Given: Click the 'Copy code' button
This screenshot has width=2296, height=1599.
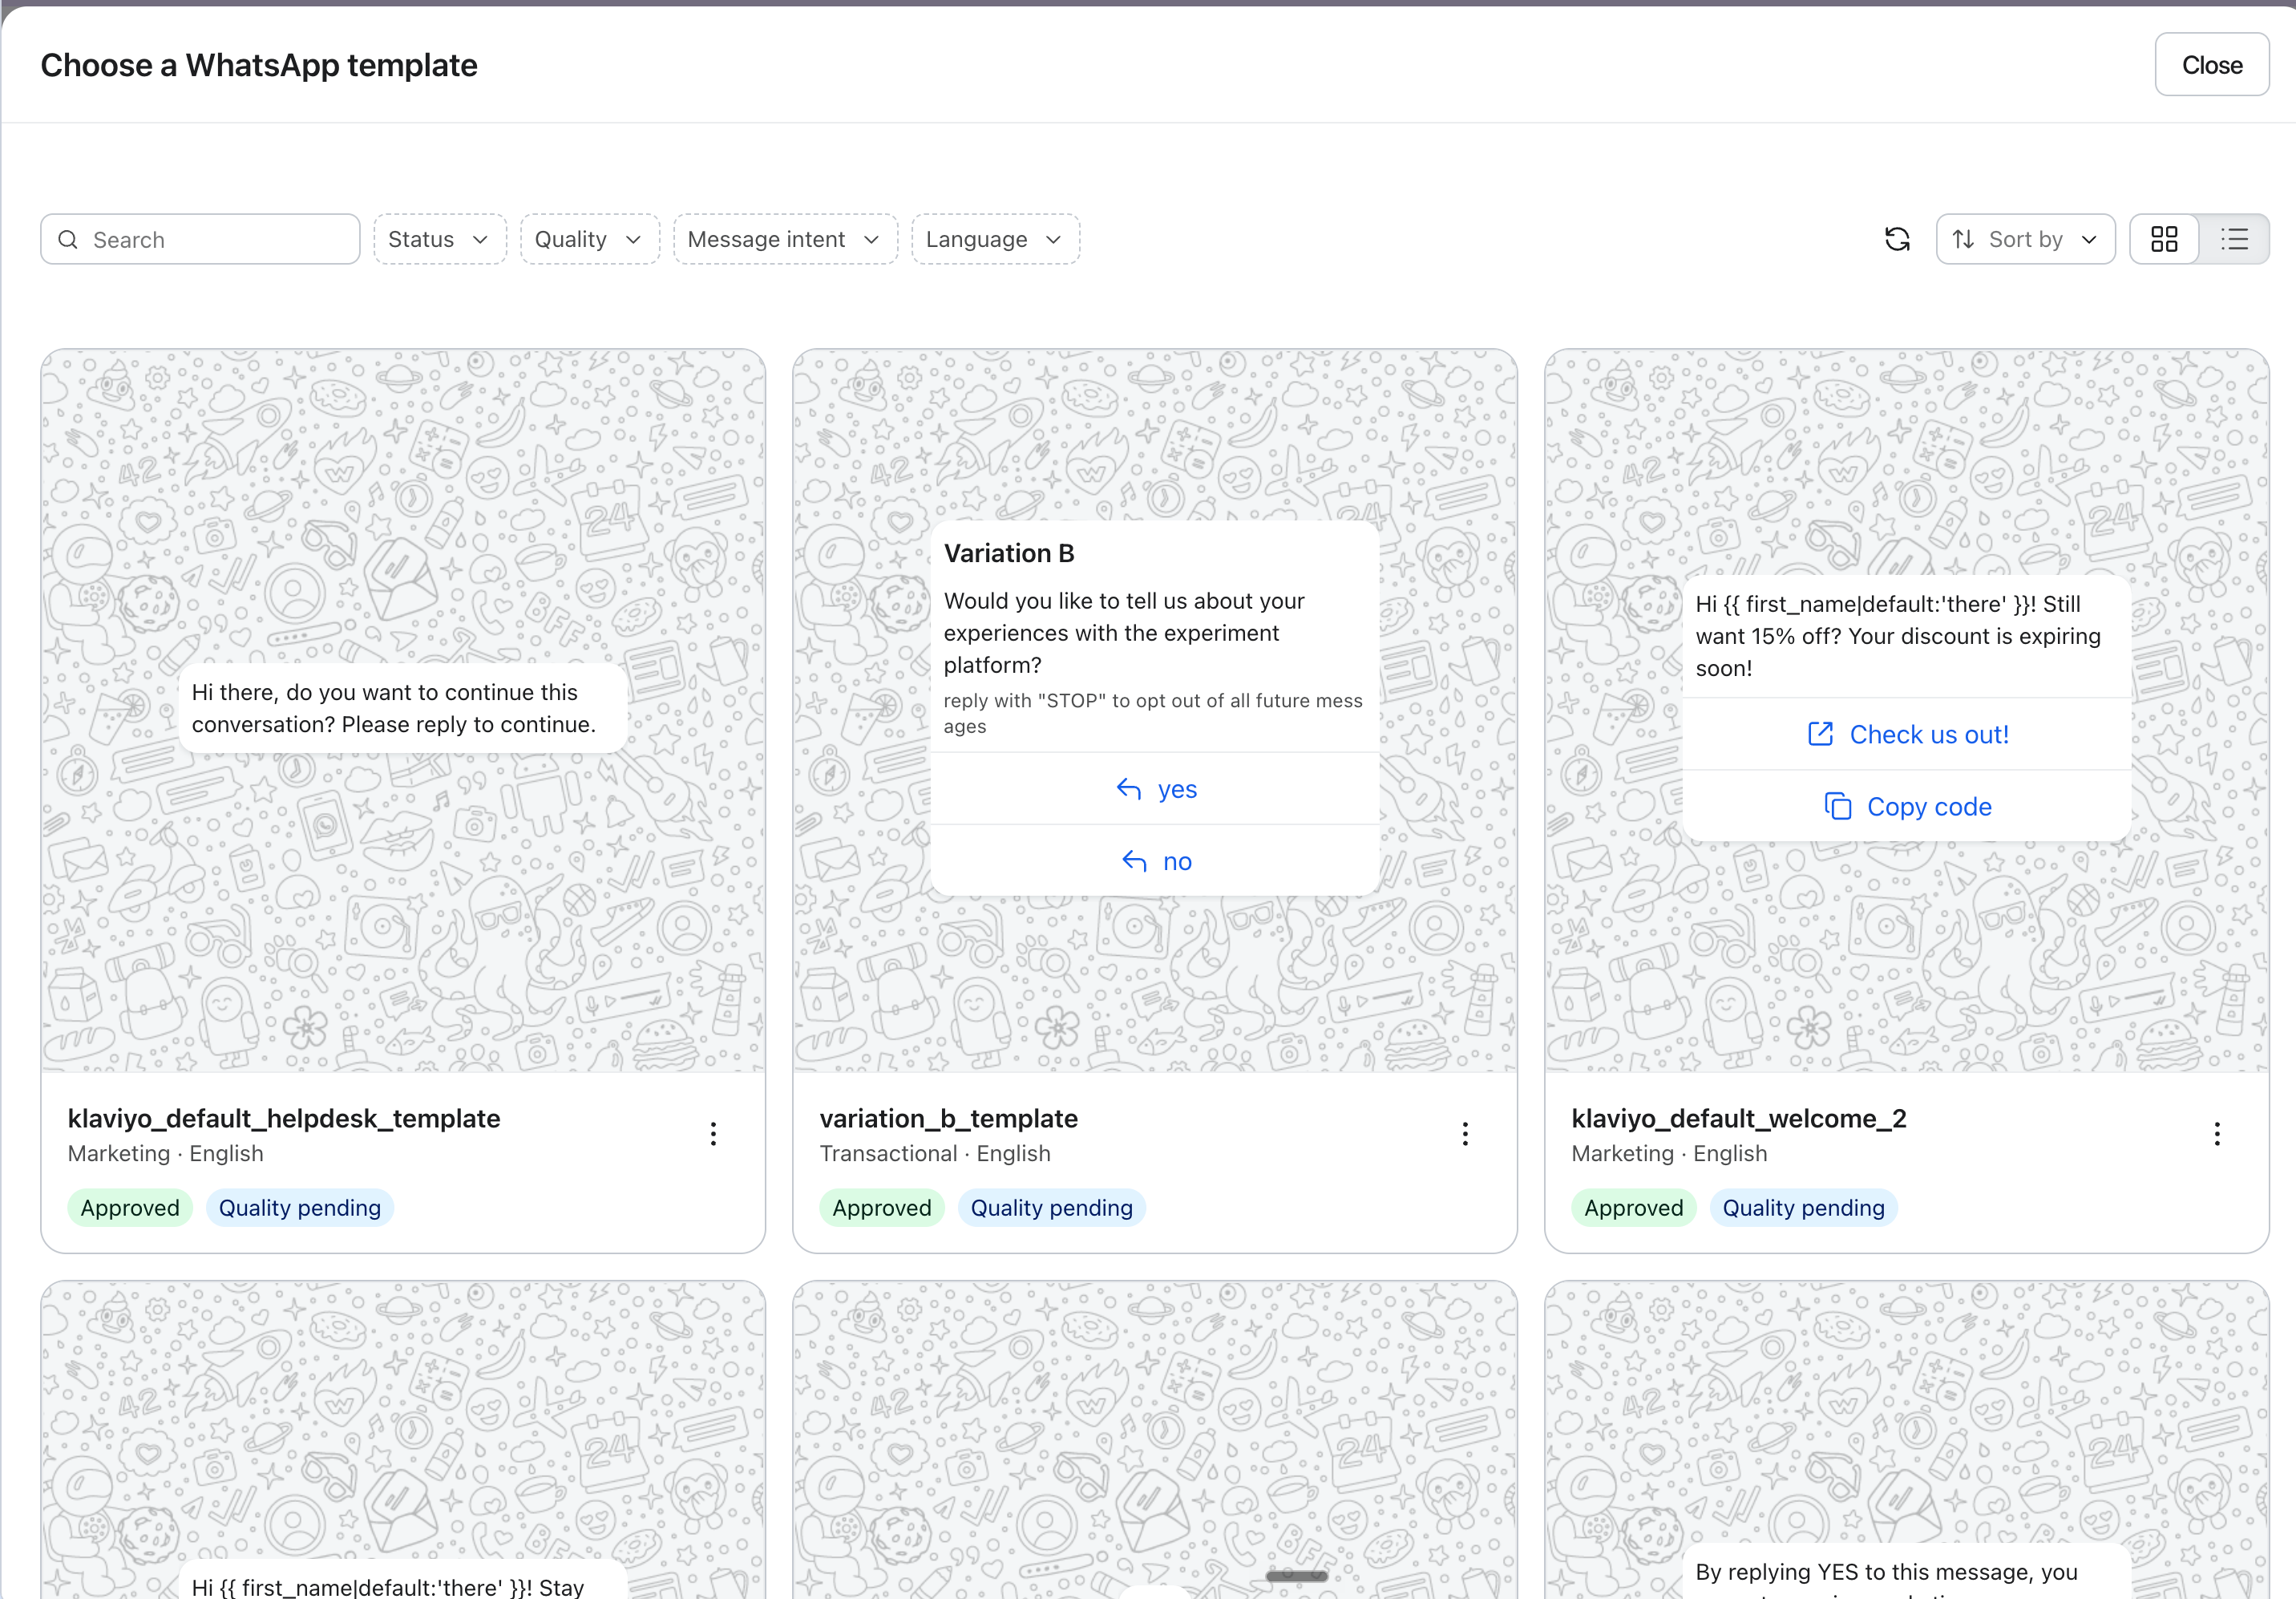Looking at the screenshot, I should tap(1907, 806).
